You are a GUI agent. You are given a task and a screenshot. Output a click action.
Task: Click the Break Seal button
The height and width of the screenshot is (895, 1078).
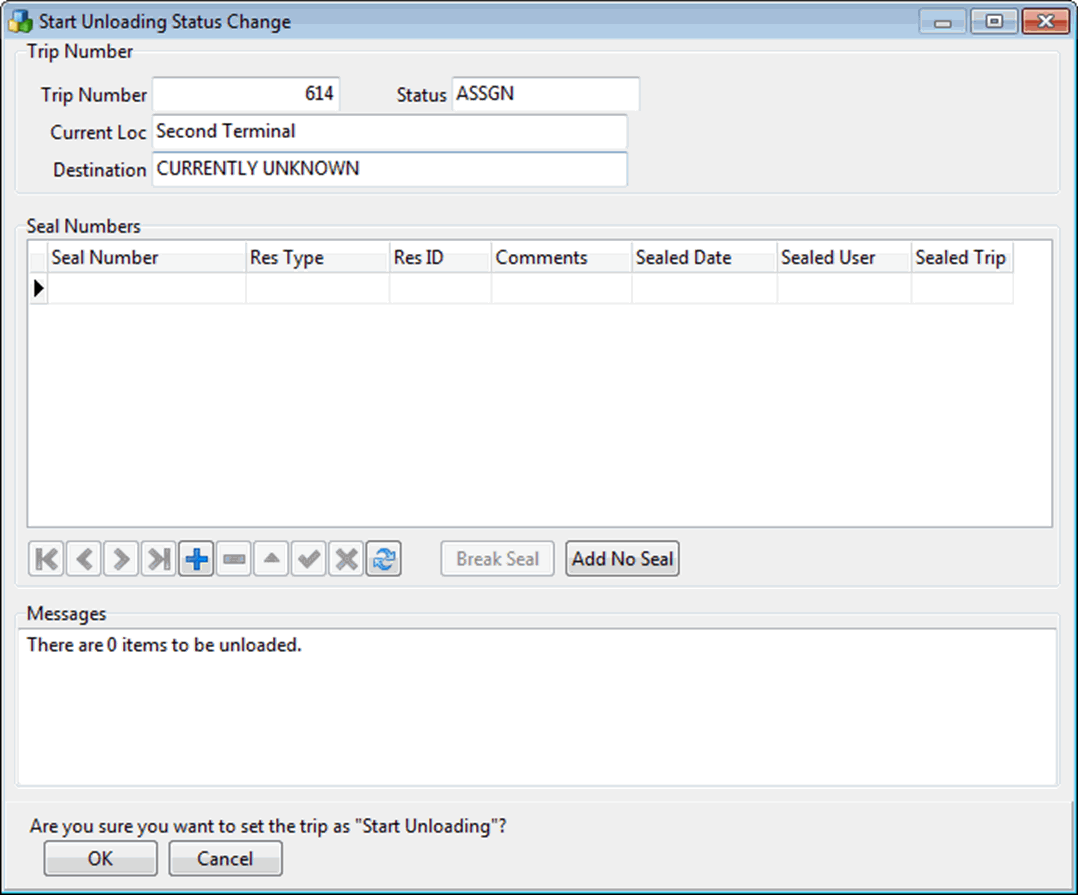click(497, 558)
